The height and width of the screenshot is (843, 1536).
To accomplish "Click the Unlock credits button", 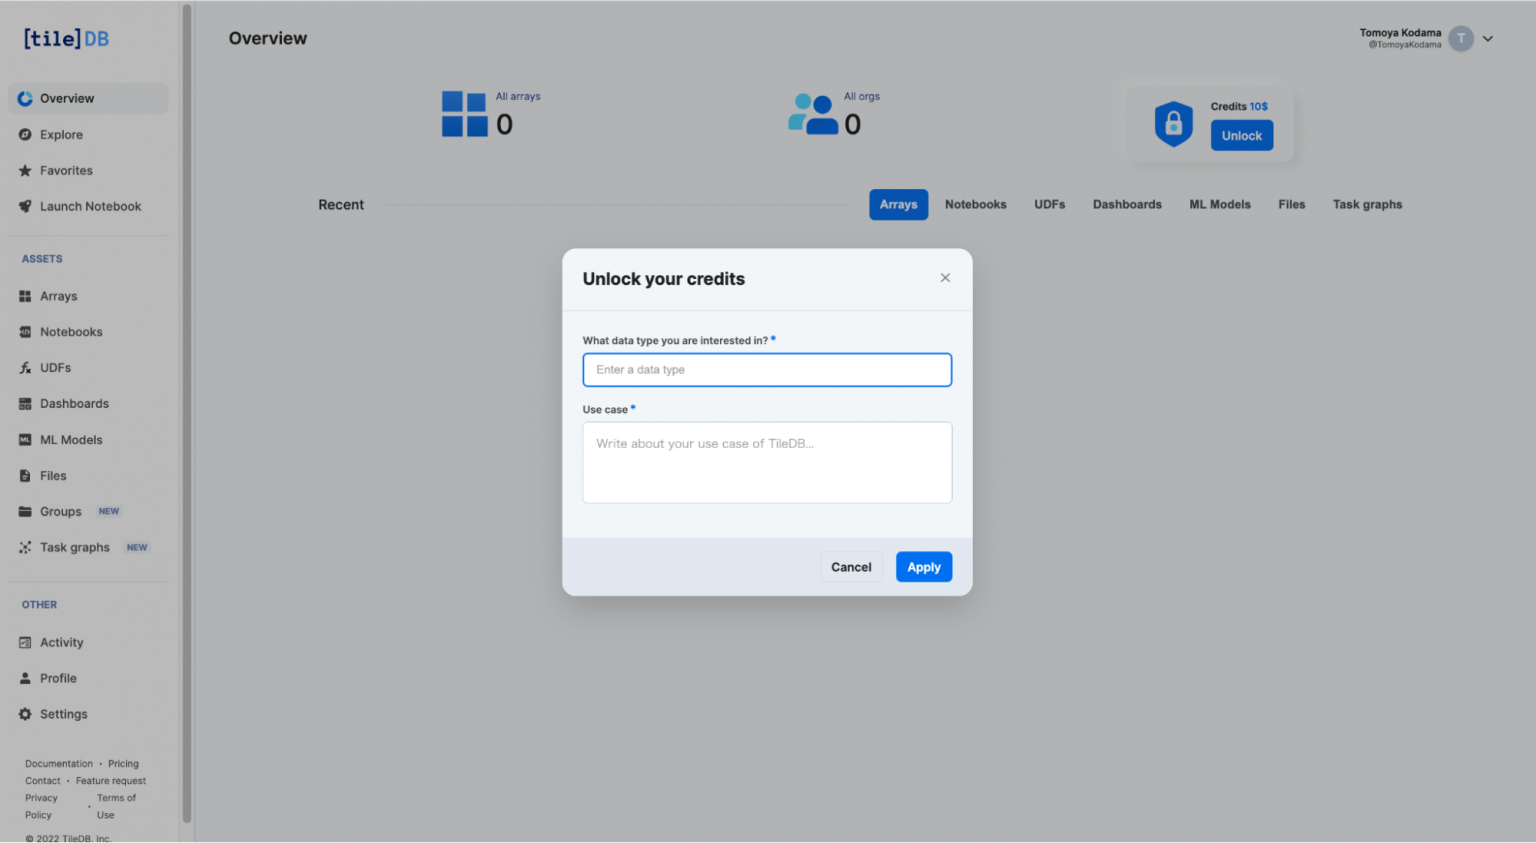I will pyautogui.click(x=1242, y=136).
